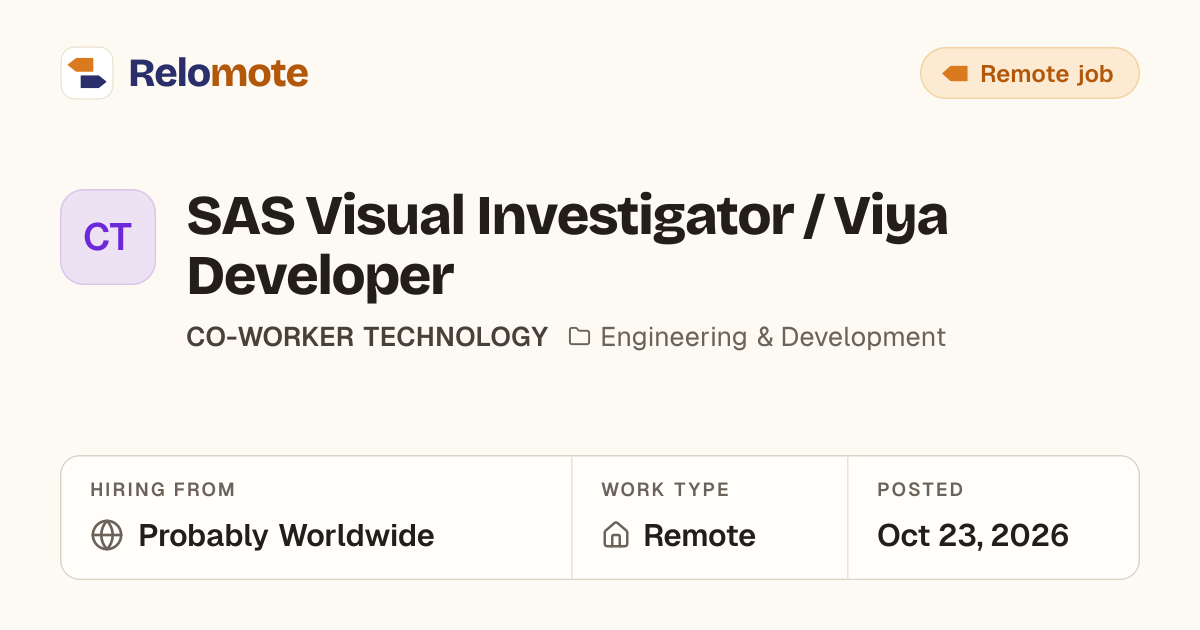Click the Remote job badge
The image size is (1200, 630).
click(1029, 73)
